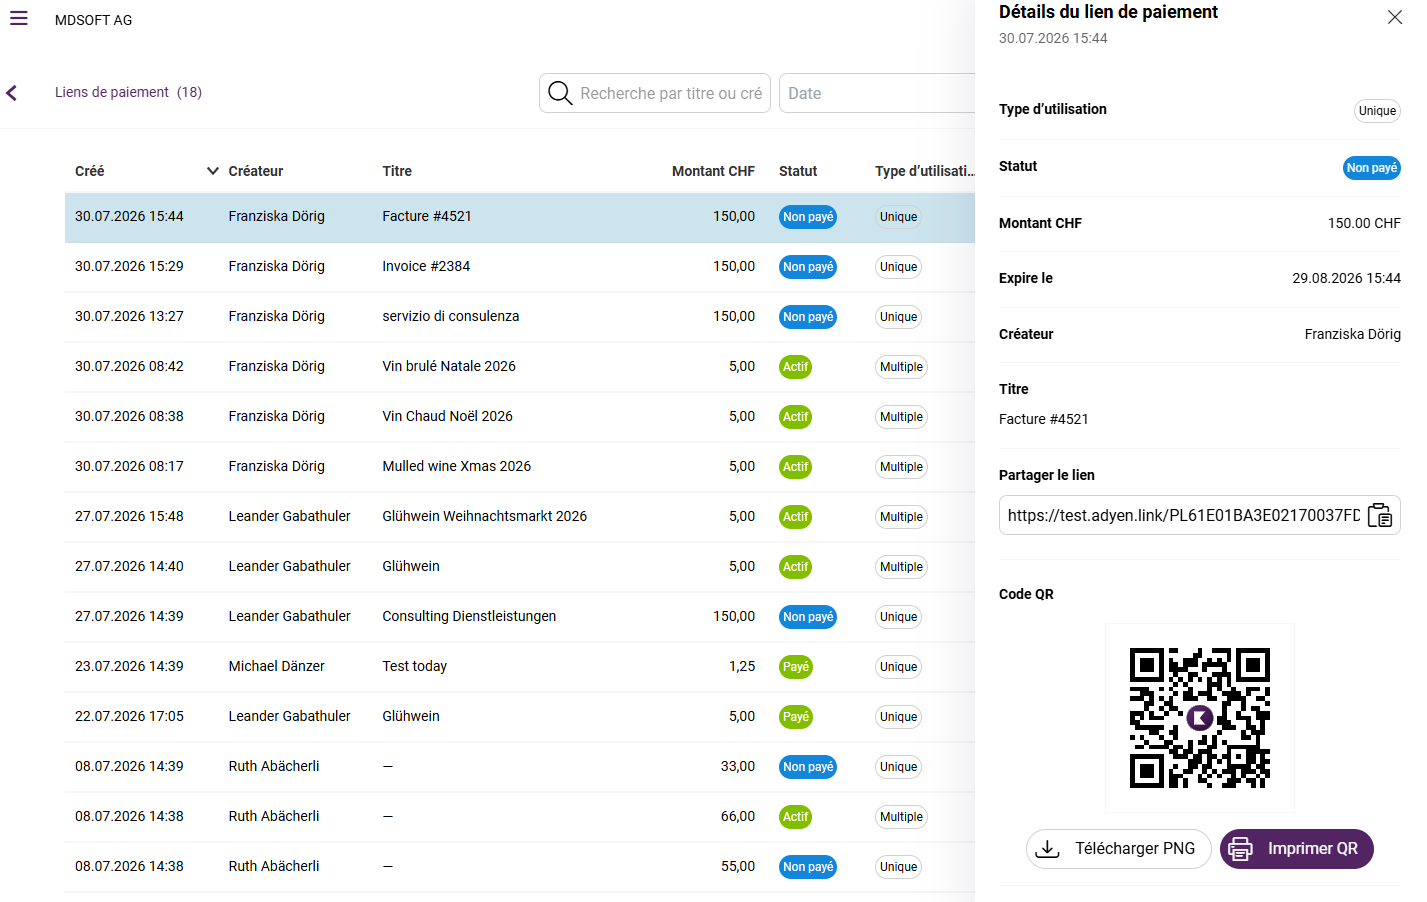The height and width of the screenshot is (902, 1427).
Task: Click the Liens de paiement heading link
Action: coord(128,92)
